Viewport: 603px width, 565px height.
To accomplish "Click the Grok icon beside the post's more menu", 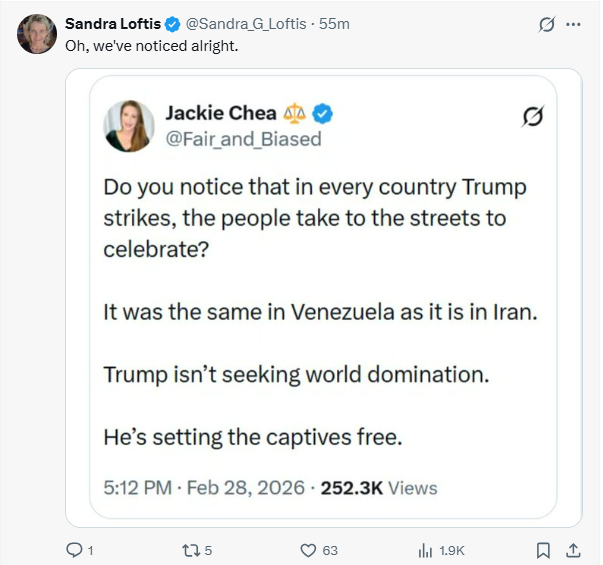I will point(547,25).
